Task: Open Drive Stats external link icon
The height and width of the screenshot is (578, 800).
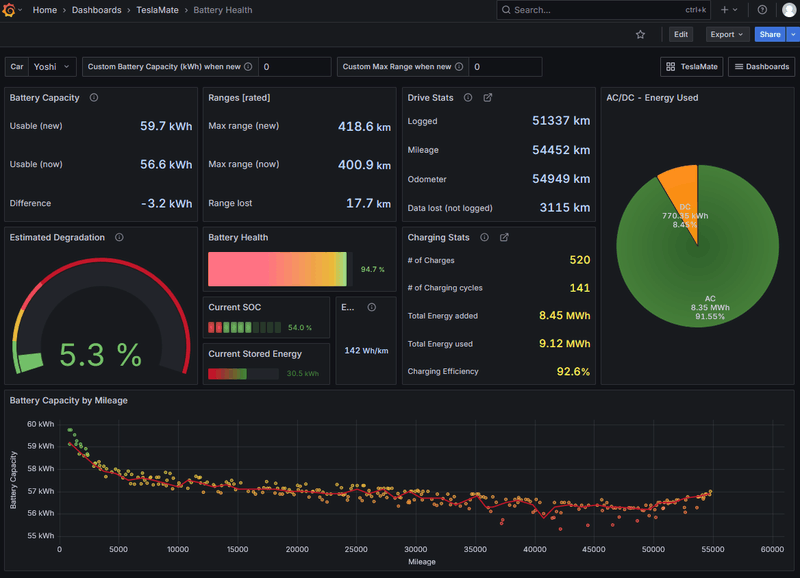Action: point(488,98)
